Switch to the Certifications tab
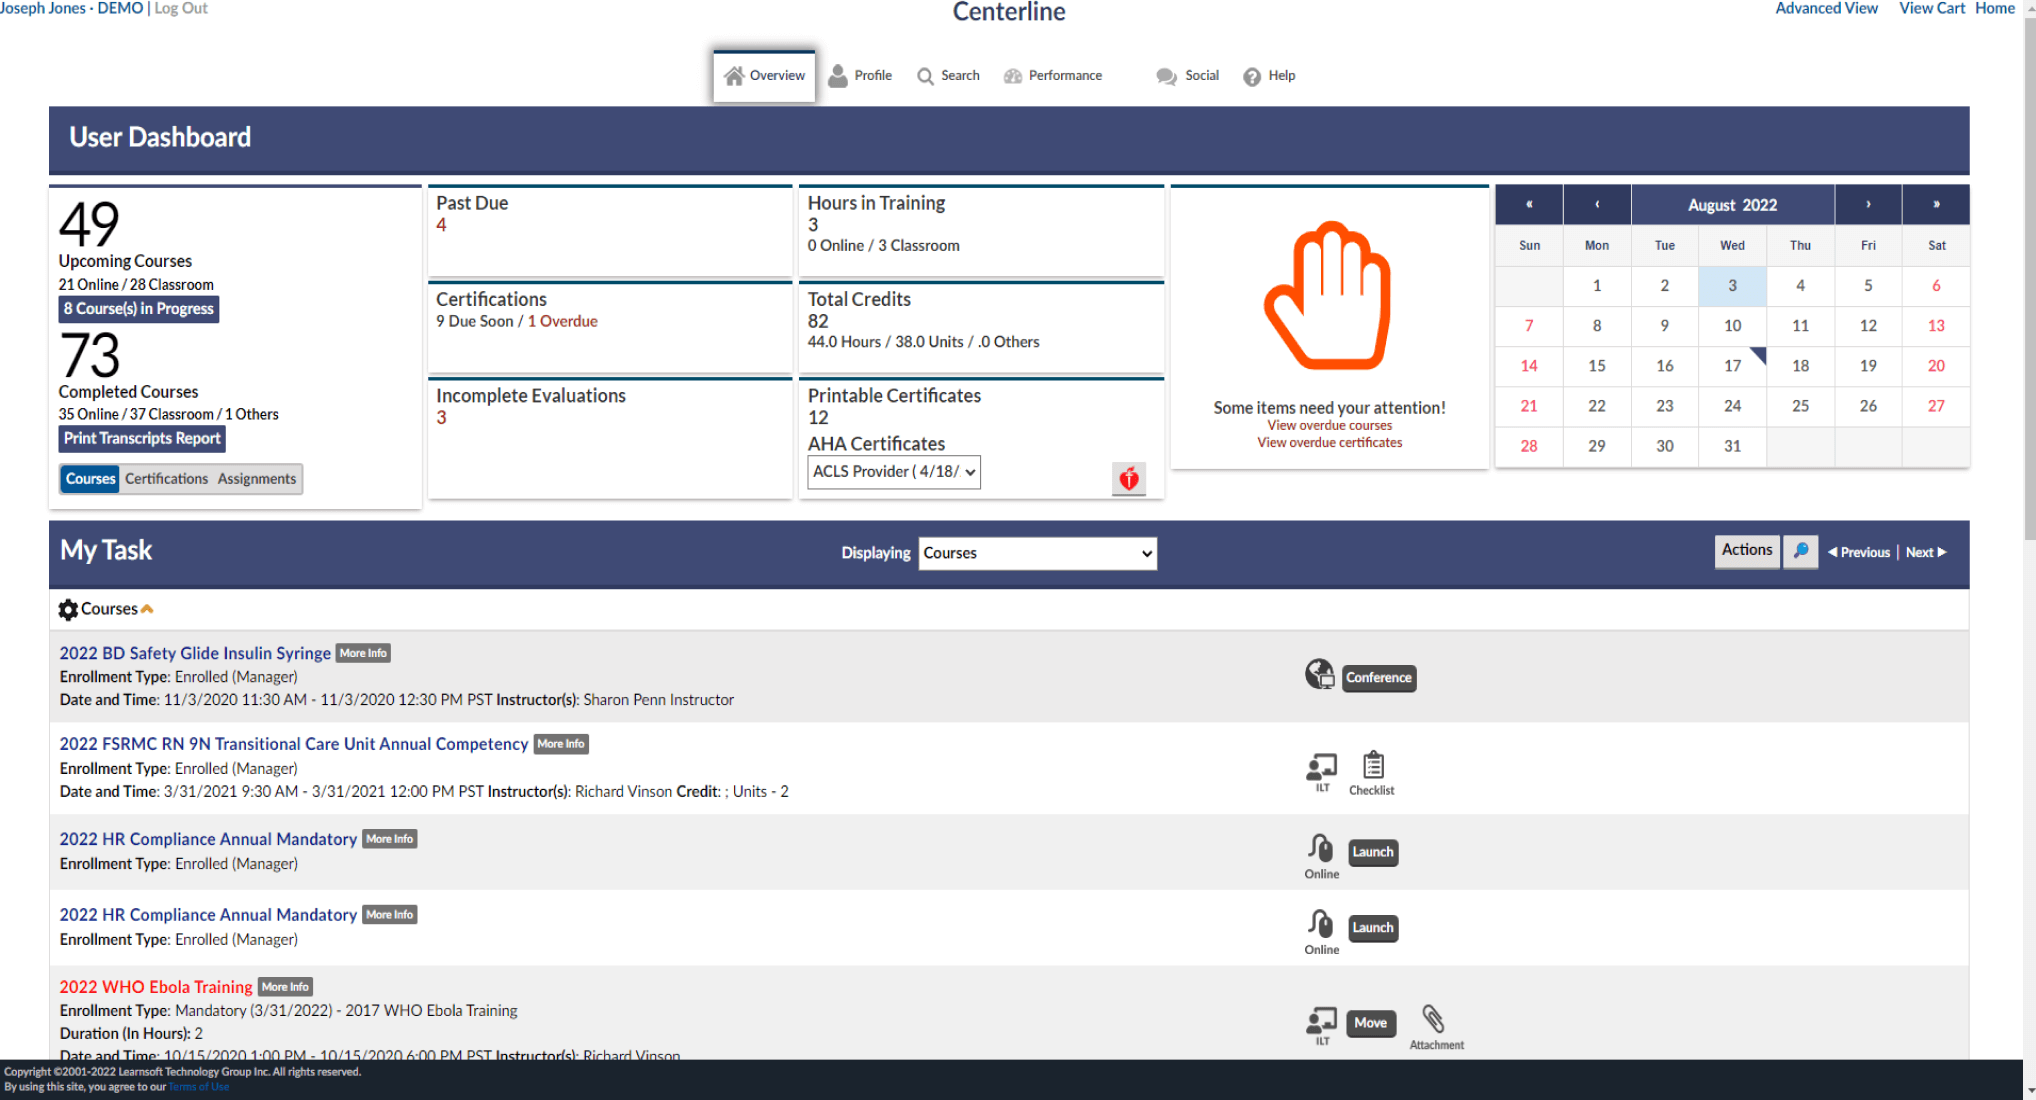Viewport: 2036px width, 1100px height. [166, 478]
